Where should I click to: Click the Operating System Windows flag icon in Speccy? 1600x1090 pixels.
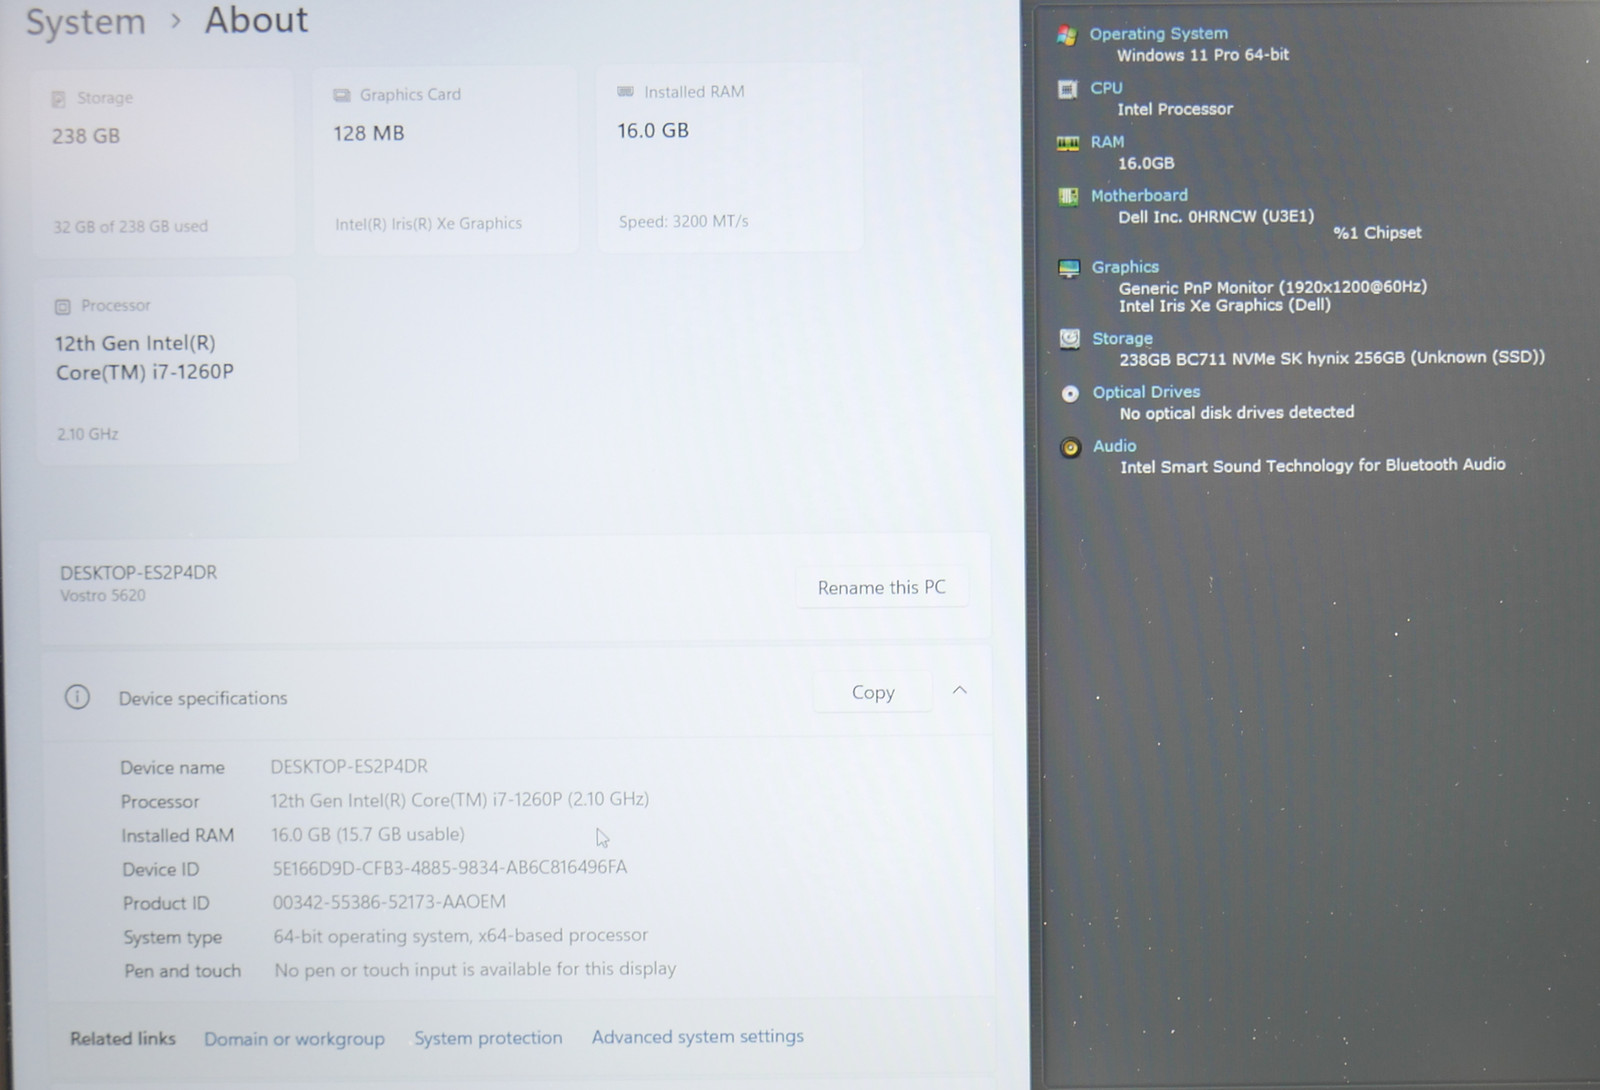coord(1067,36)
